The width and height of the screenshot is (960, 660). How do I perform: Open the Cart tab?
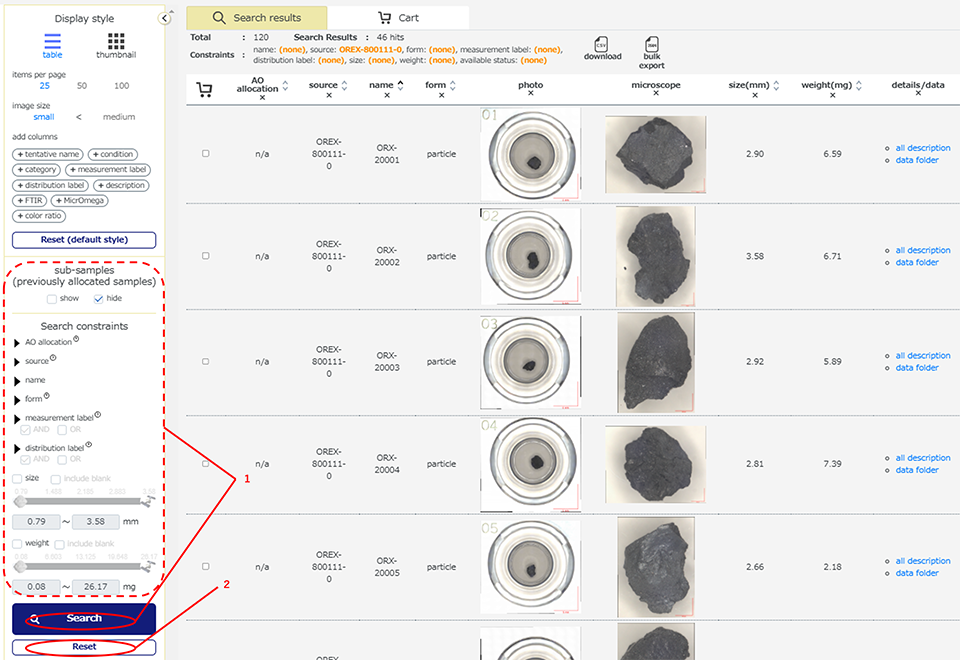[398, 18]
